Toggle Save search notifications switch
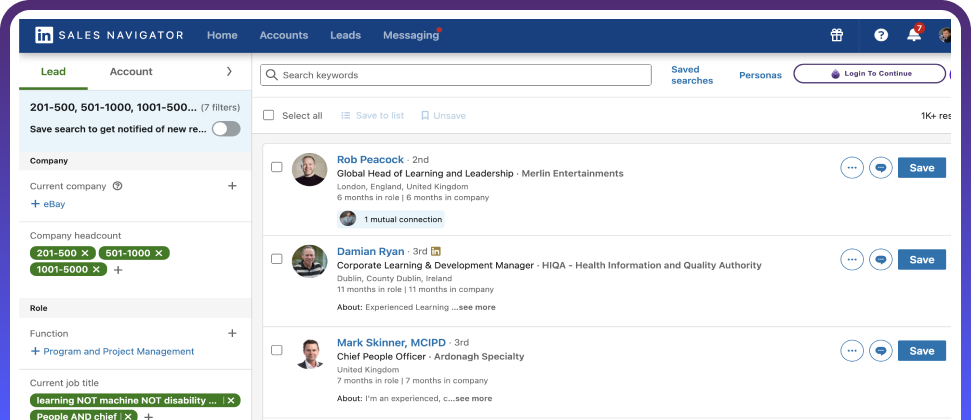 [x=226, y=129]
